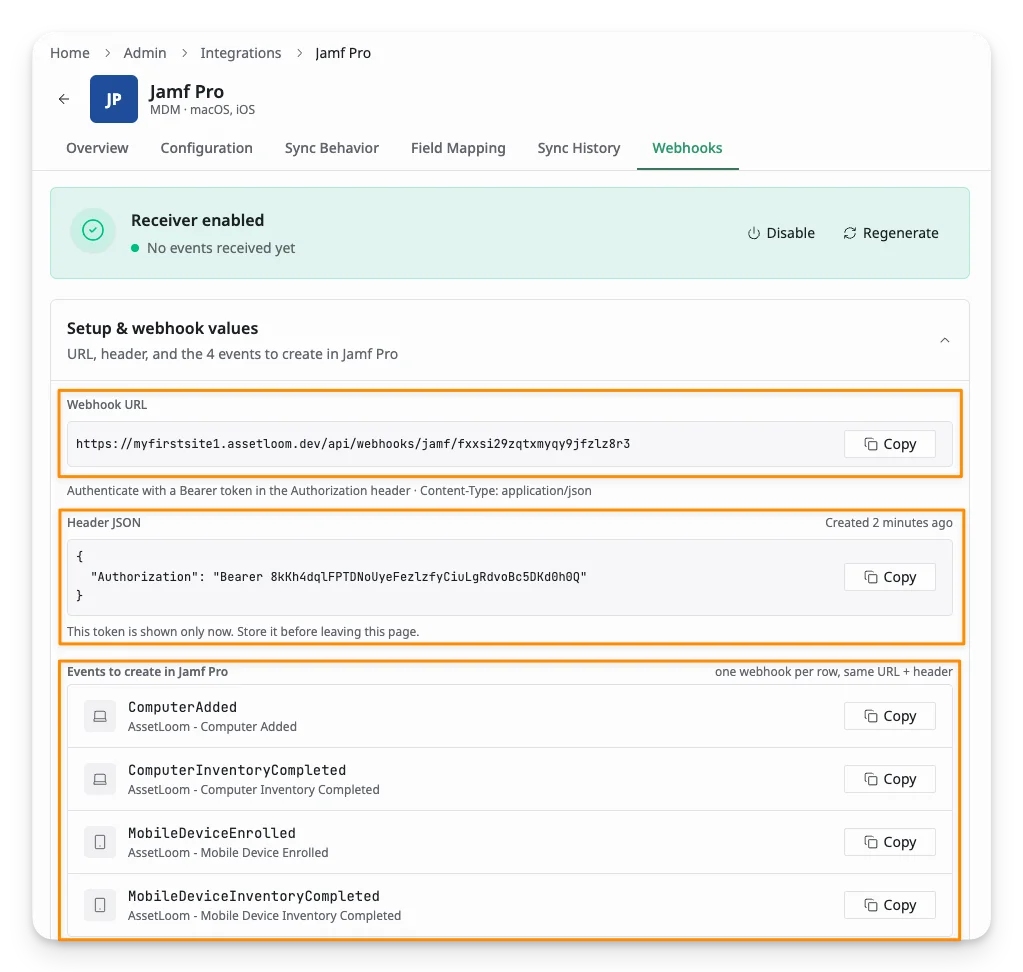This screenshot has width=1023, height=972.
Task: Click the JP Jamf Pro logo tile
Action: coord(114,99)
